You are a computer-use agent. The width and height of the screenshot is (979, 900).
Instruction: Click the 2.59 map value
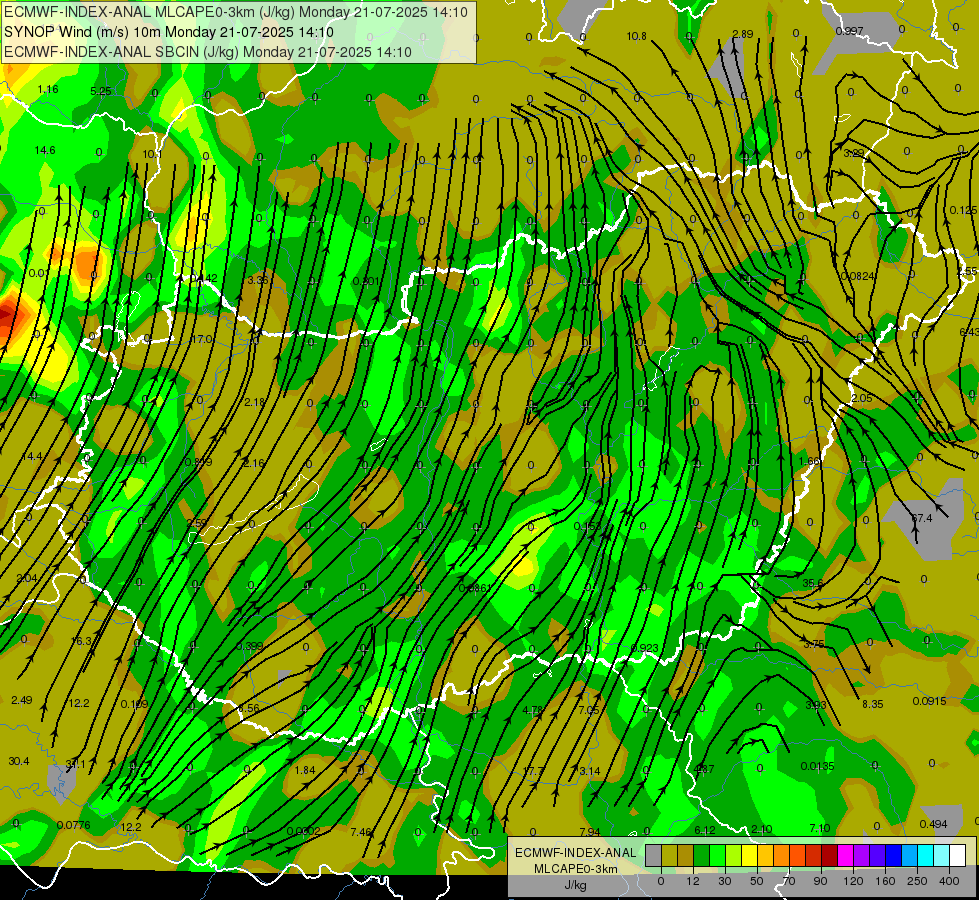197,523
